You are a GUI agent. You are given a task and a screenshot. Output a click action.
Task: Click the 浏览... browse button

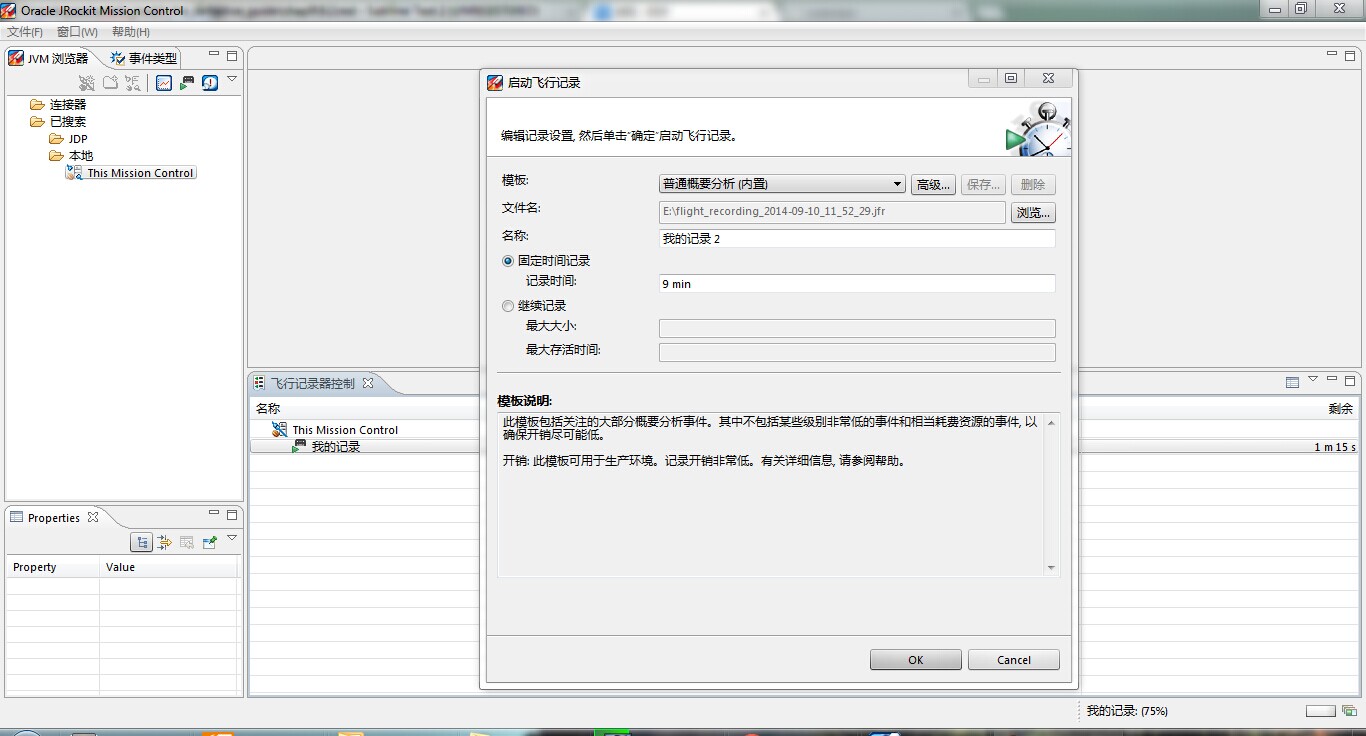(x=1032, y=213)
